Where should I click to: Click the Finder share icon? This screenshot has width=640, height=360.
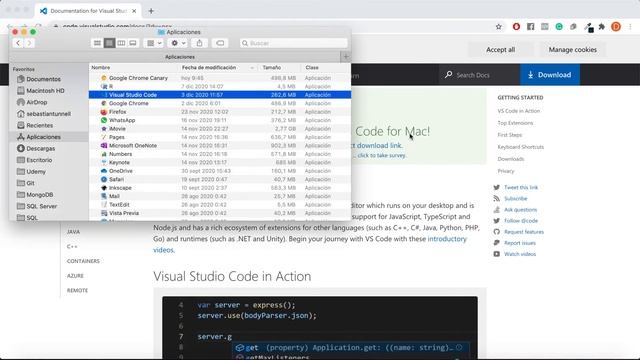[199, 43]
